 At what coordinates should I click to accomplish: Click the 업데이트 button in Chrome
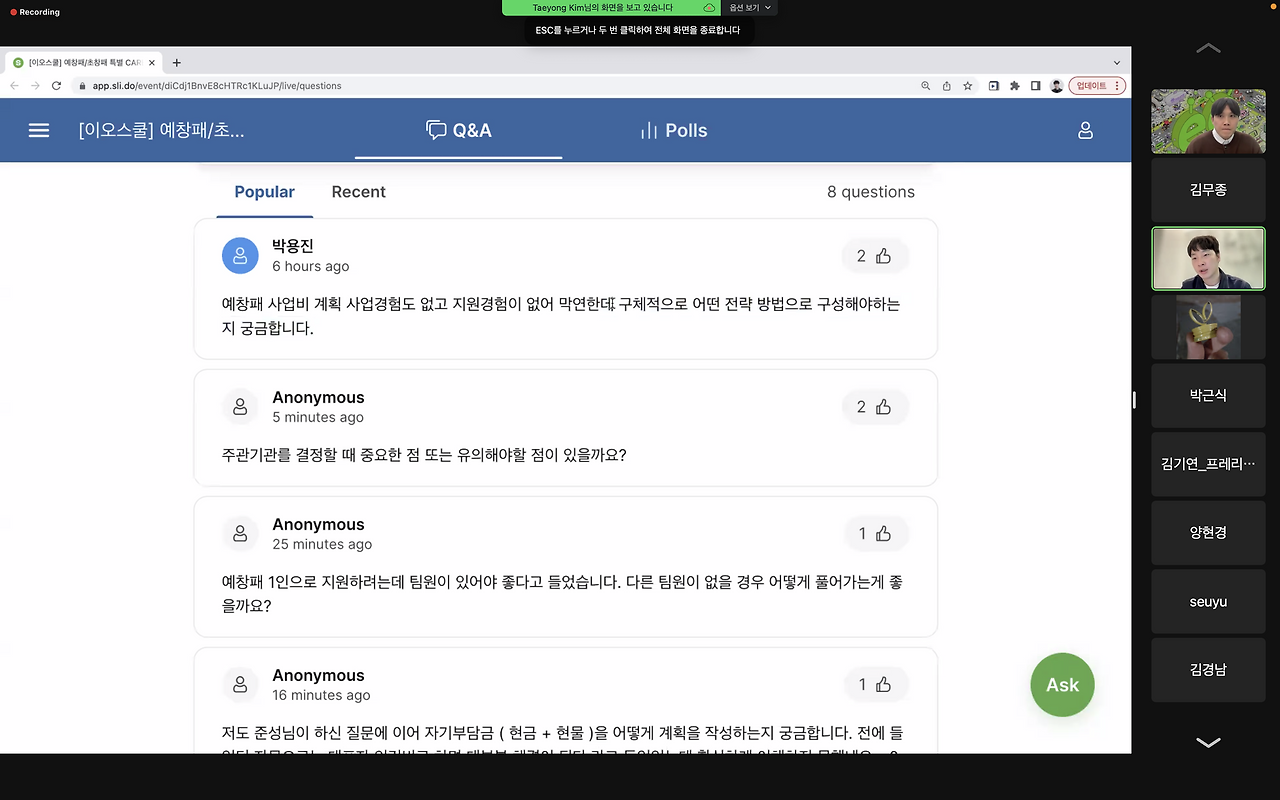point(1091,86)
